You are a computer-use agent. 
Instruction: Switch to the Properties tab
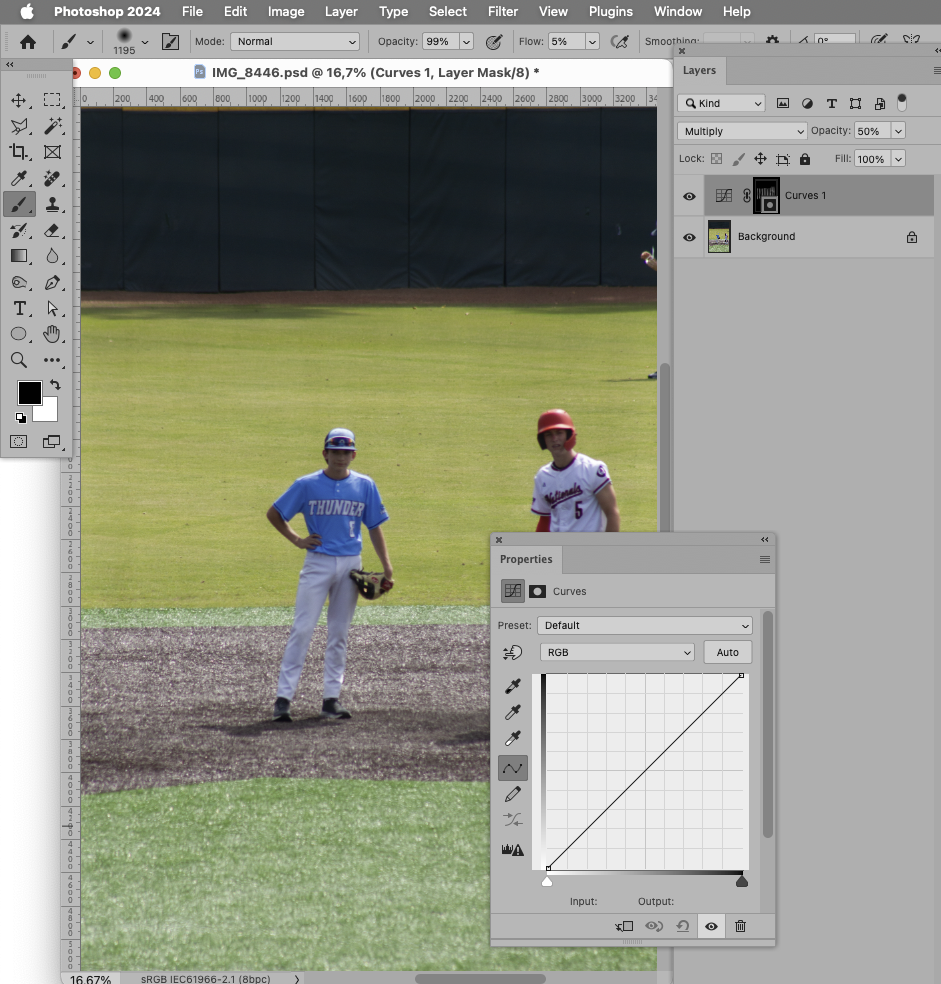(x=526, y=559)
